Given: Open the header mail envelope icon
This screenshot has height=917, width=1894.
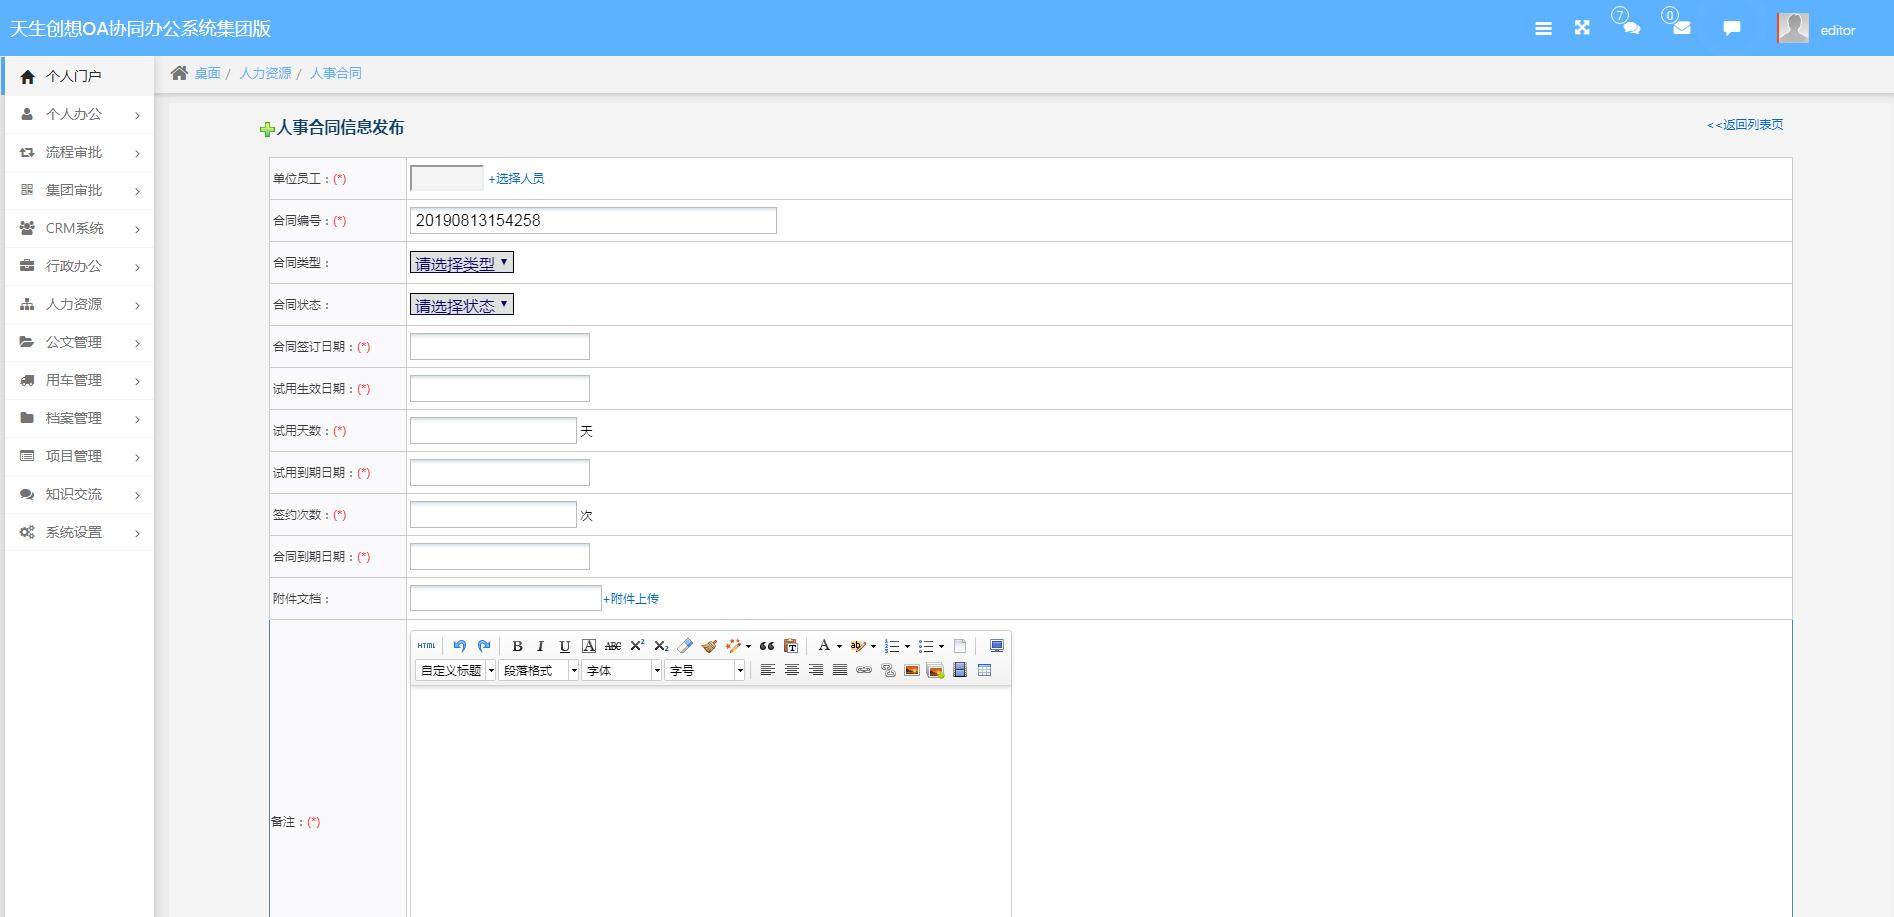Looking at the screenshot, I should coord(1682,28).
